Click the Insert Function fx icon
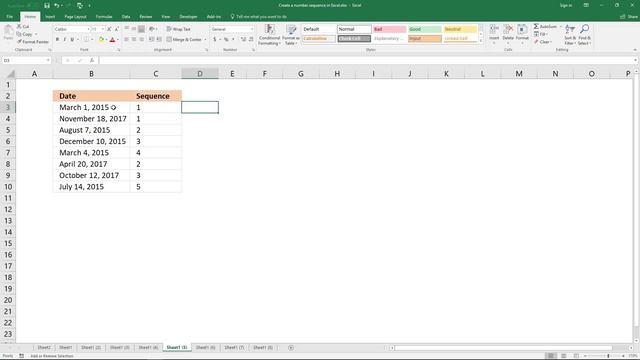 [x=92, y=60]
